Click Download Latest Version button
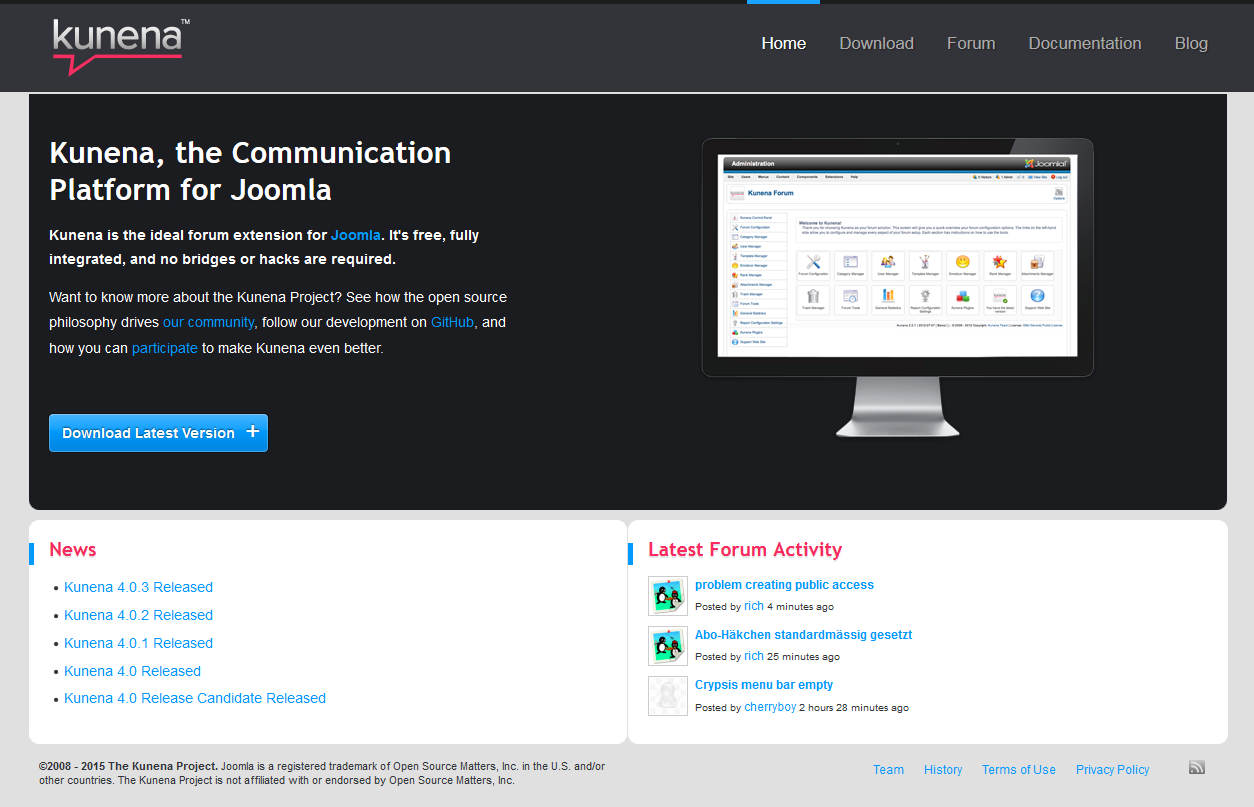The height and width of the screenshot is (807, 1254). coord(158,433)
